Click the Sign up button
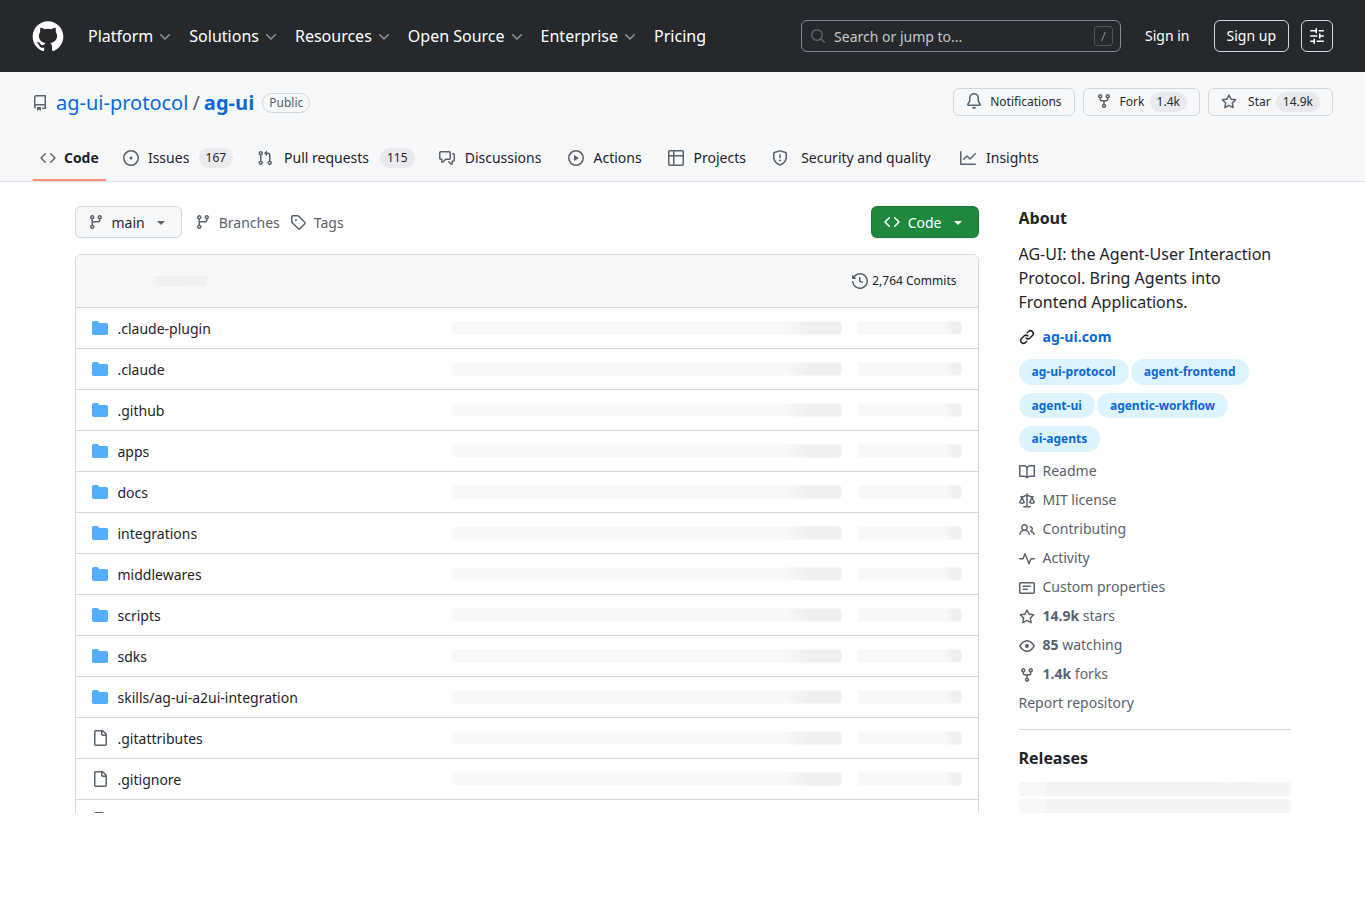Viewport: 1365px width, 900px height. [x=1251, y=36]
